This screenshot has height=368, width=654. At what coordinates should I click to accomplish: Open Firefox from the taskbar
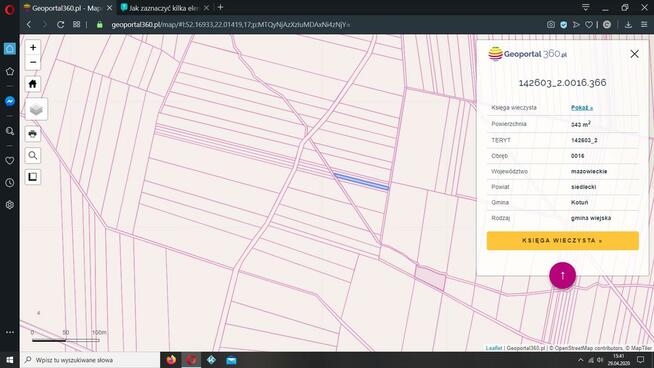coord(171,360)
